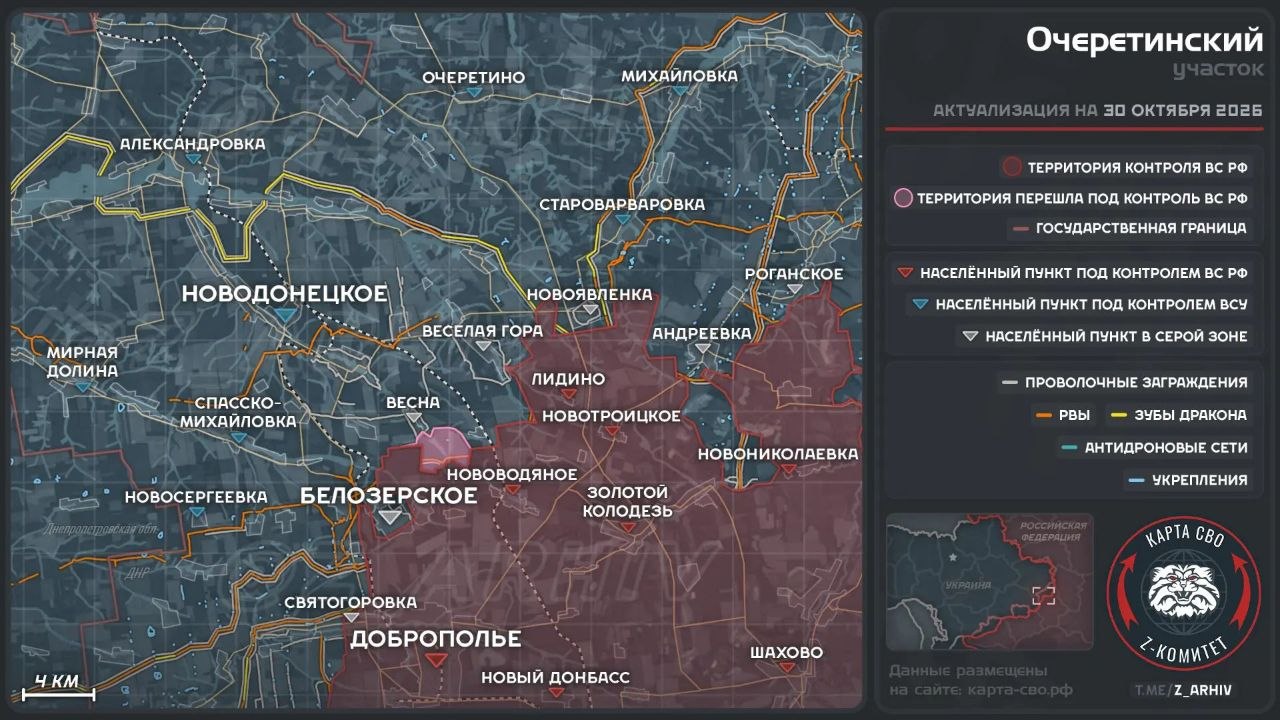The image size is (1280, 720).
Task: Select the Доброполье red triangle marker
Action: point(436,660)
